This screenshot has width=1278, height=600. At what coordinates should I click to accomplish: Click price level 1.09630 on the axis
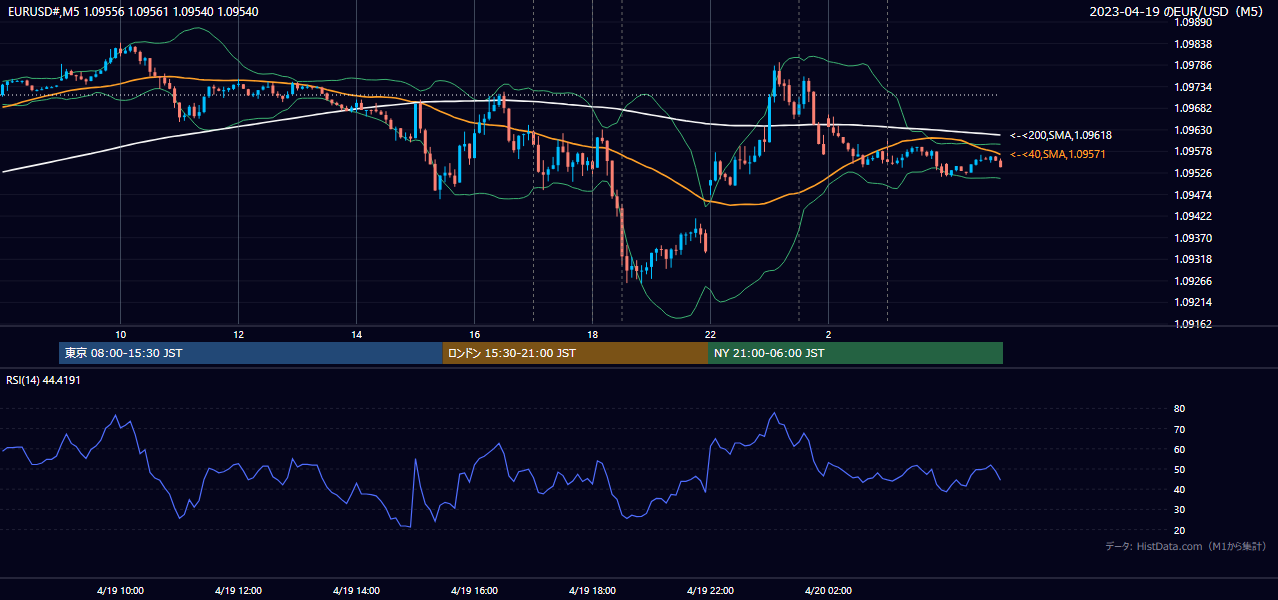click(x=1192, y=130)
